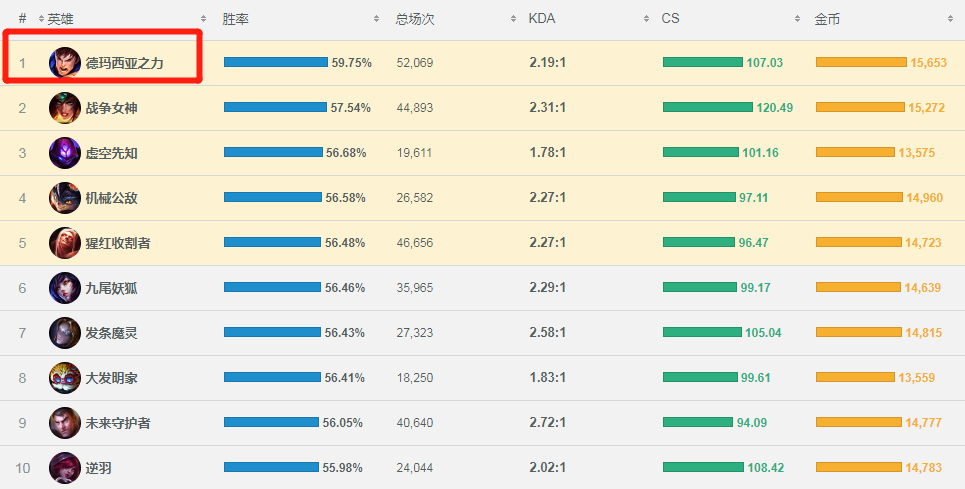This screenshot has height=489, width=965.
Task: Click the 发条魔灵 champion avatar icon
Action: coord(65,333)
